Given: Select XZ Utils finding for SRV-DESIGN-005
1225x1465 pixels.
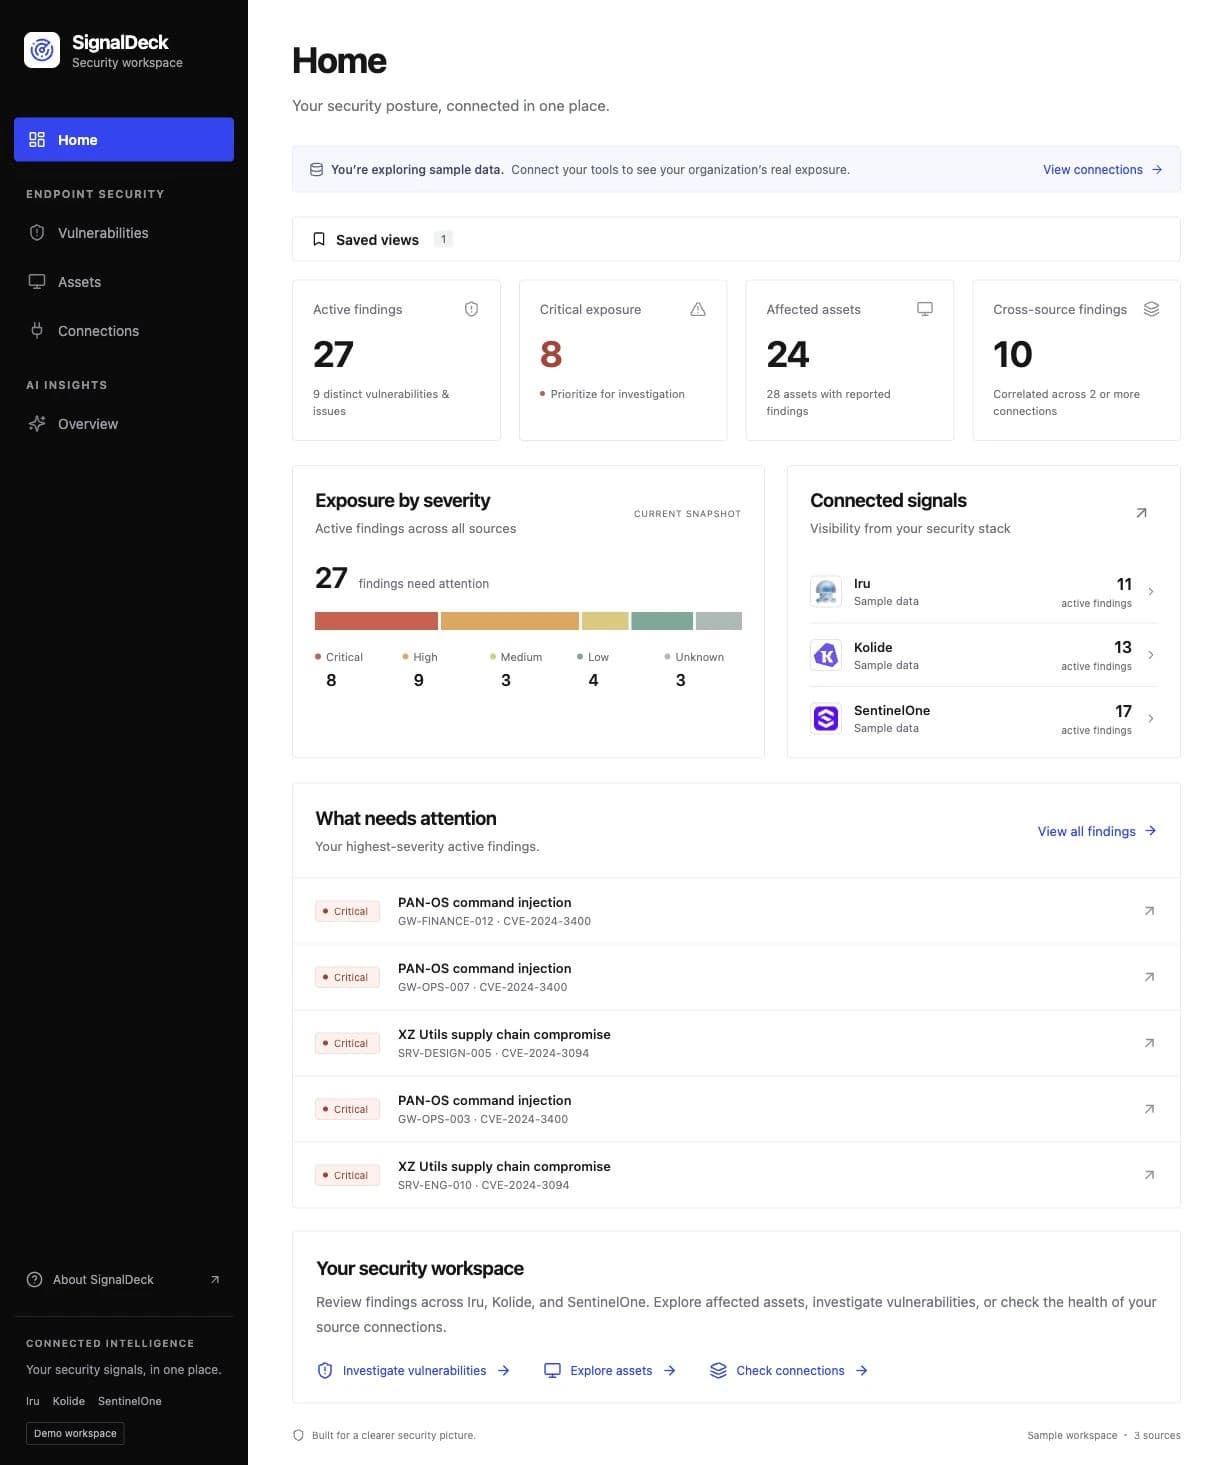Looking at the screenshot, I should tap(504, 1034).
